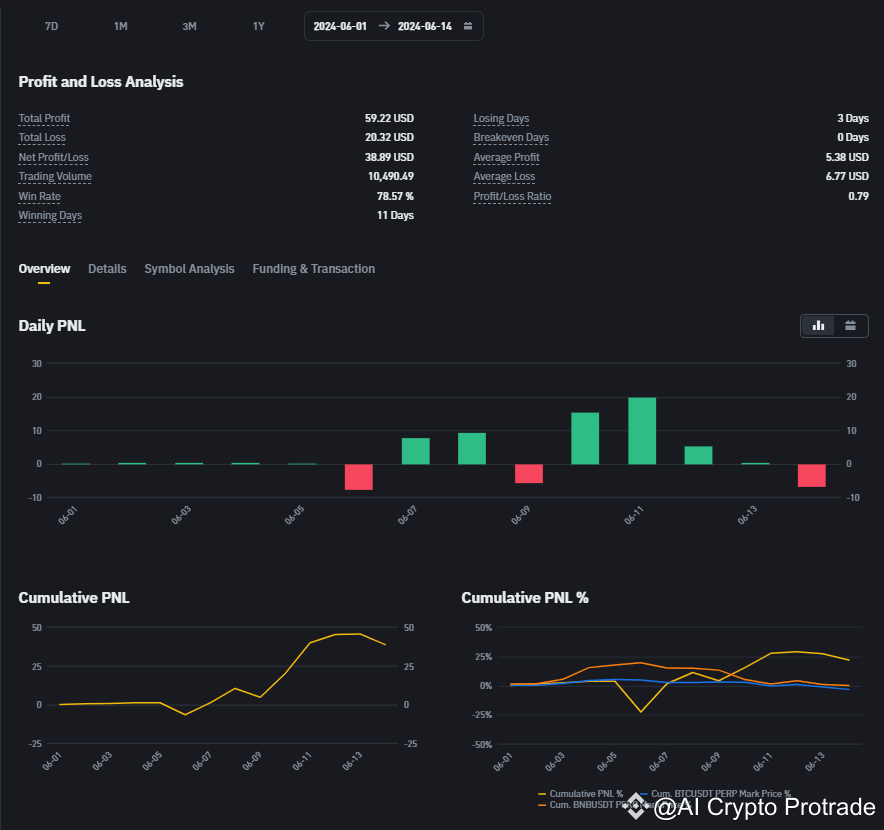The image size is (884, 830).
Task: Open the date range calendar icon
Action: pos(467,26)
